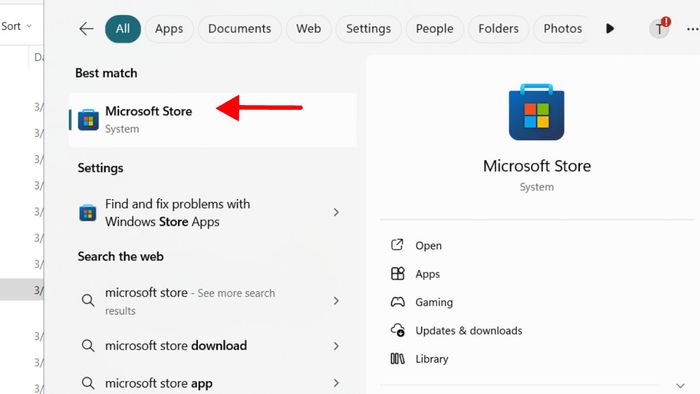Open Gaming section of Microsoft Store

pyautogui.click(x=434, y=303)
